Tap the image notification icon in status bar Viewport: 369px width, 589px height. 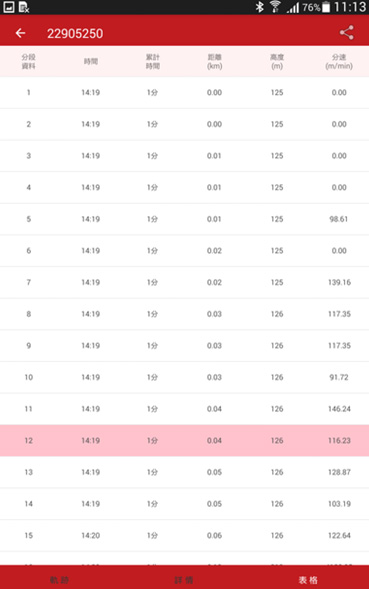pyautogui.click(x=9, y=7)
